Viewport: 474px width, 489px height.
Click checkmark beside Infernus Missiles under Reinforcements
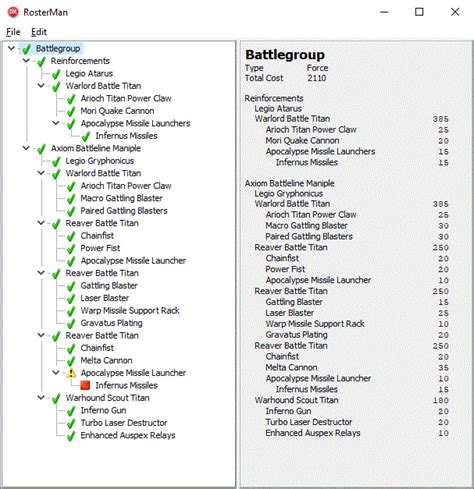pyautogui.click(x=86, y=136)
